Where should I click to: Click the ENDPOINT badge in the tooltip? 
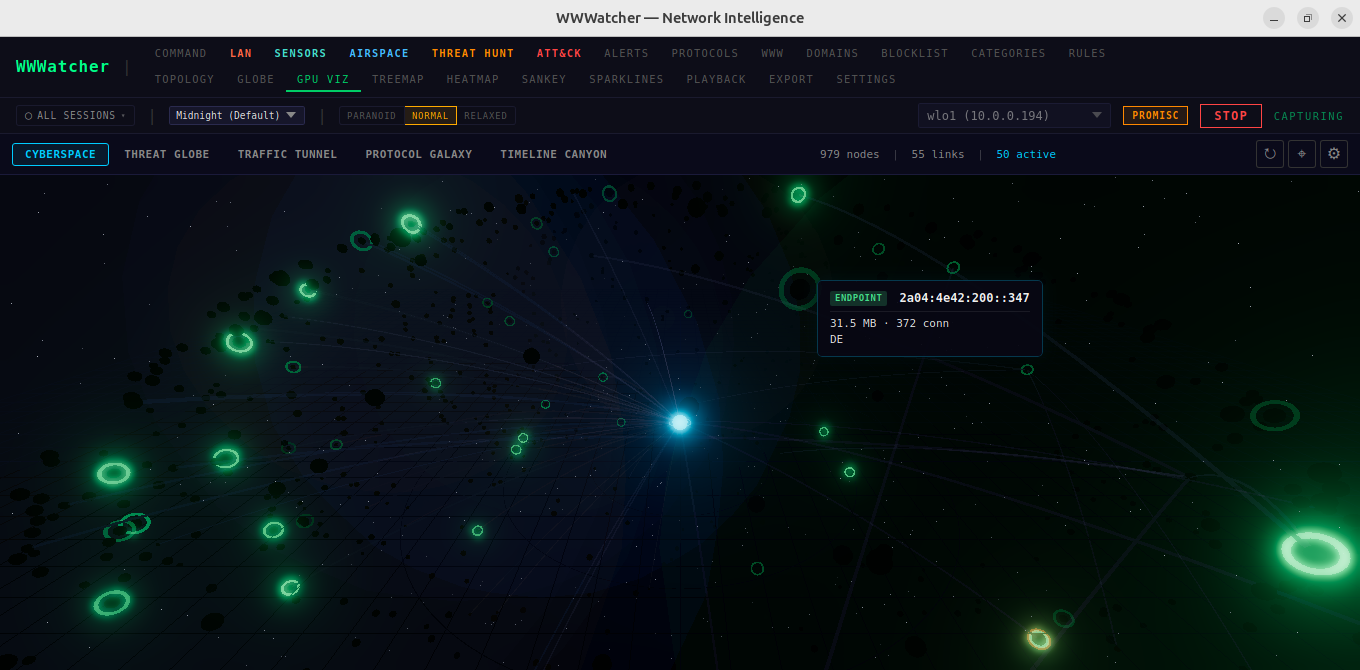click(859, 298)
